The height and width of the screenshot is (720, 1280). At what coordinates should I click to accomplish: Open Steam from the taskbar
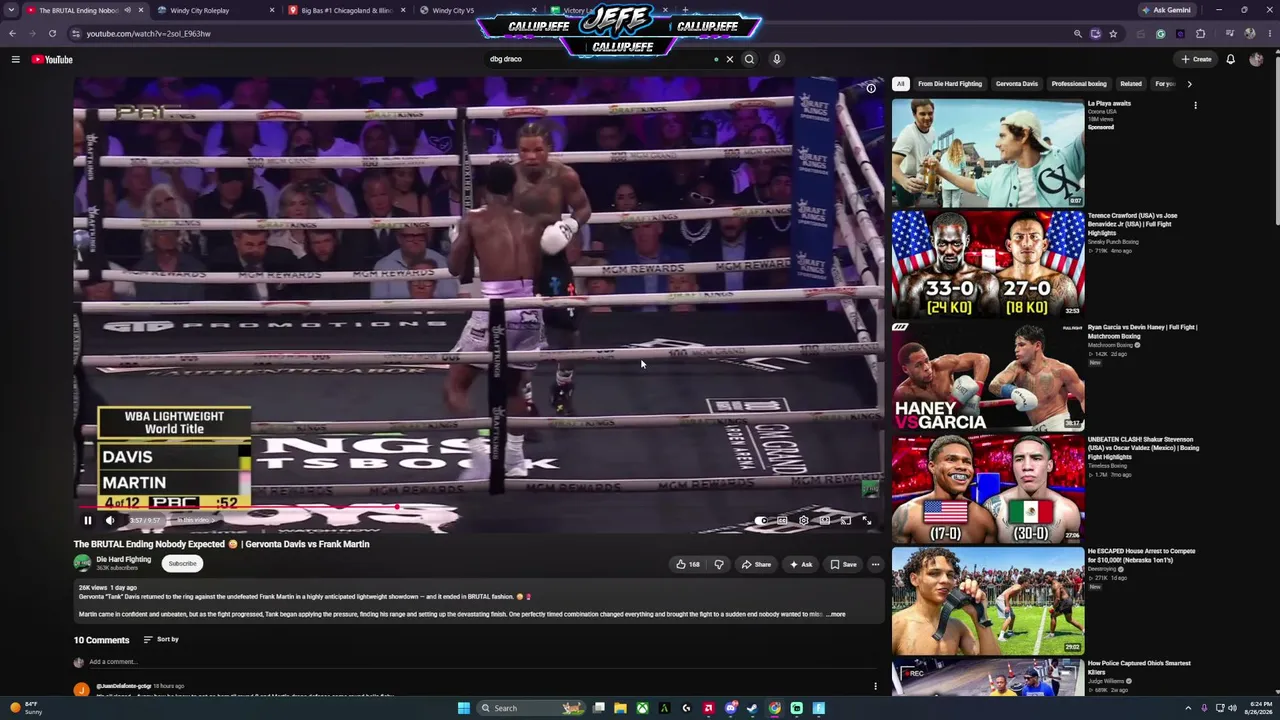click(752, 708)
